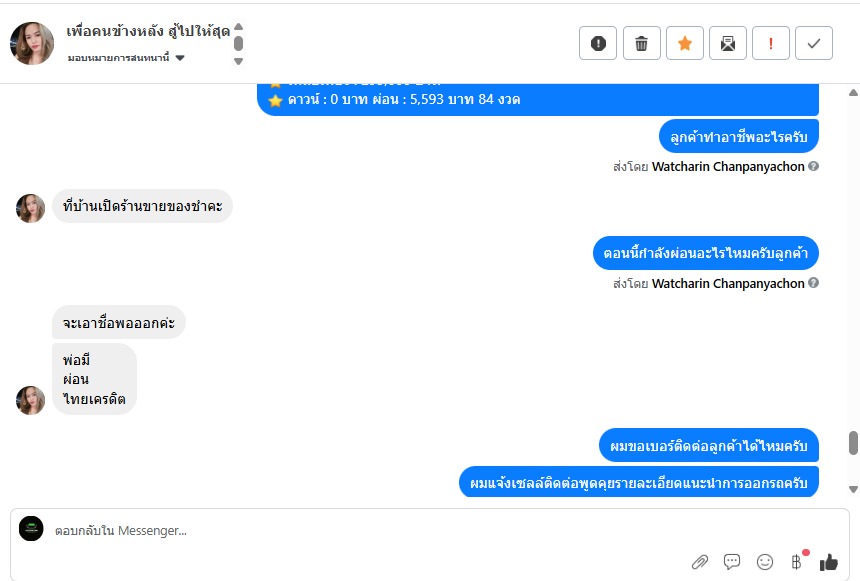Viewport: 860px width, 581px height.
Task: Attach a file with the paperclip icon
Action: coord(700,562)
